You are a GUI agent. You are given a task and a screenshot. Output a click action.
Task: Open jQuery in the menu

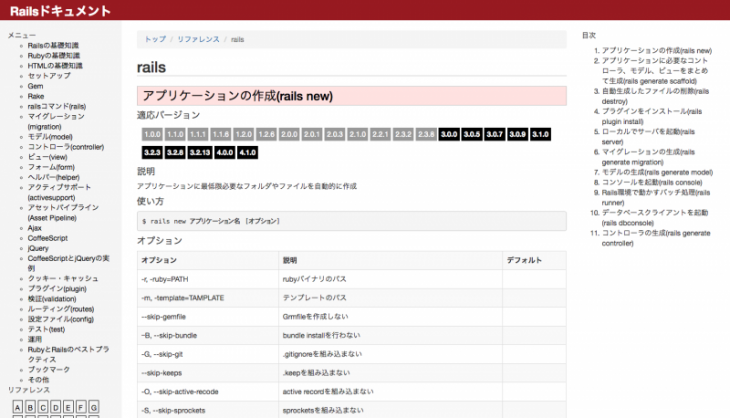pyautogui.click(x=38, y=248)
